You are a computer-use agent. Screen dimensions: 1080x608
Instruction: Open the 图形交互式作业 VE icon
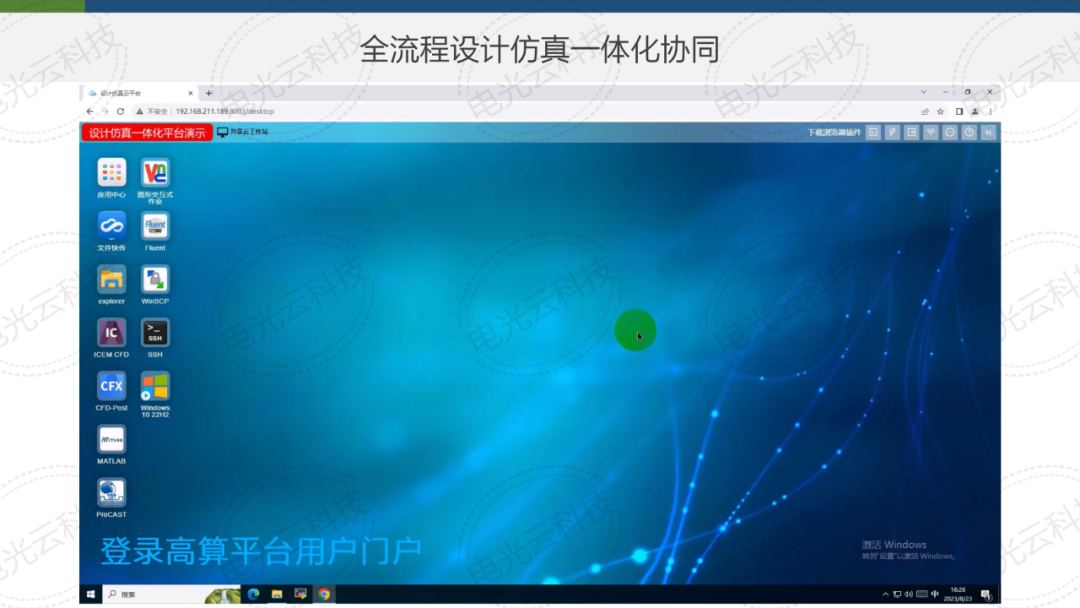[155, 173]
